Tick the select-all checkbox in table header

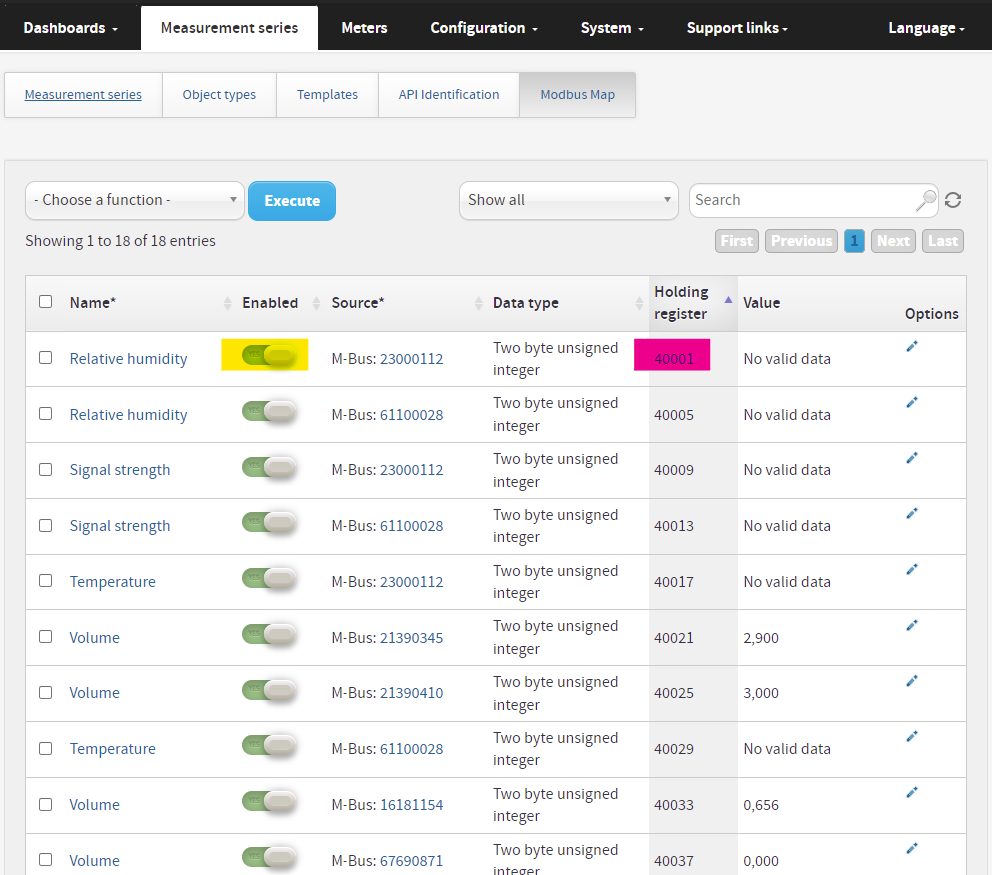46,301
